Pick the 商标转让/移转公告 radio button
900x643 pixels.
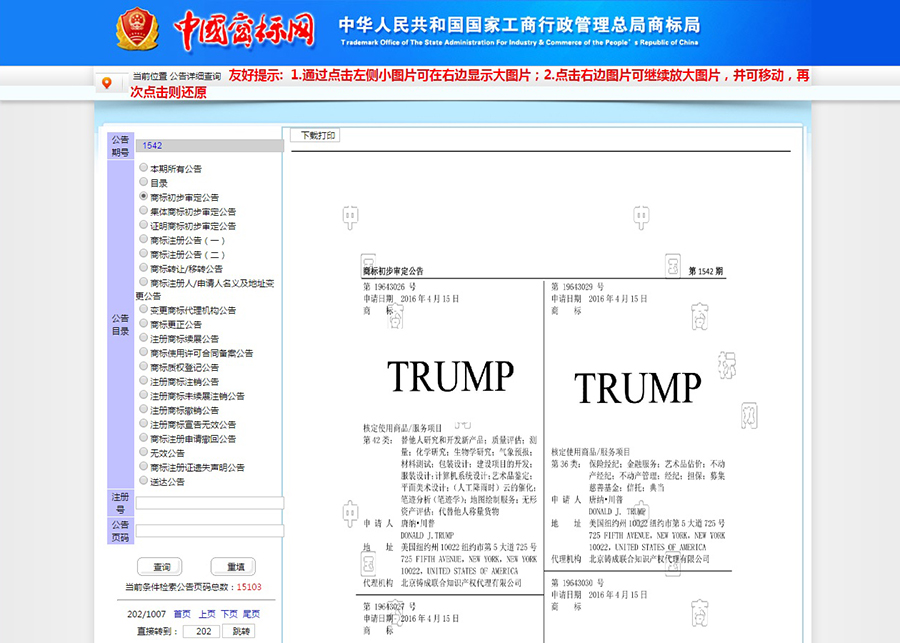(x=143, y=268)
